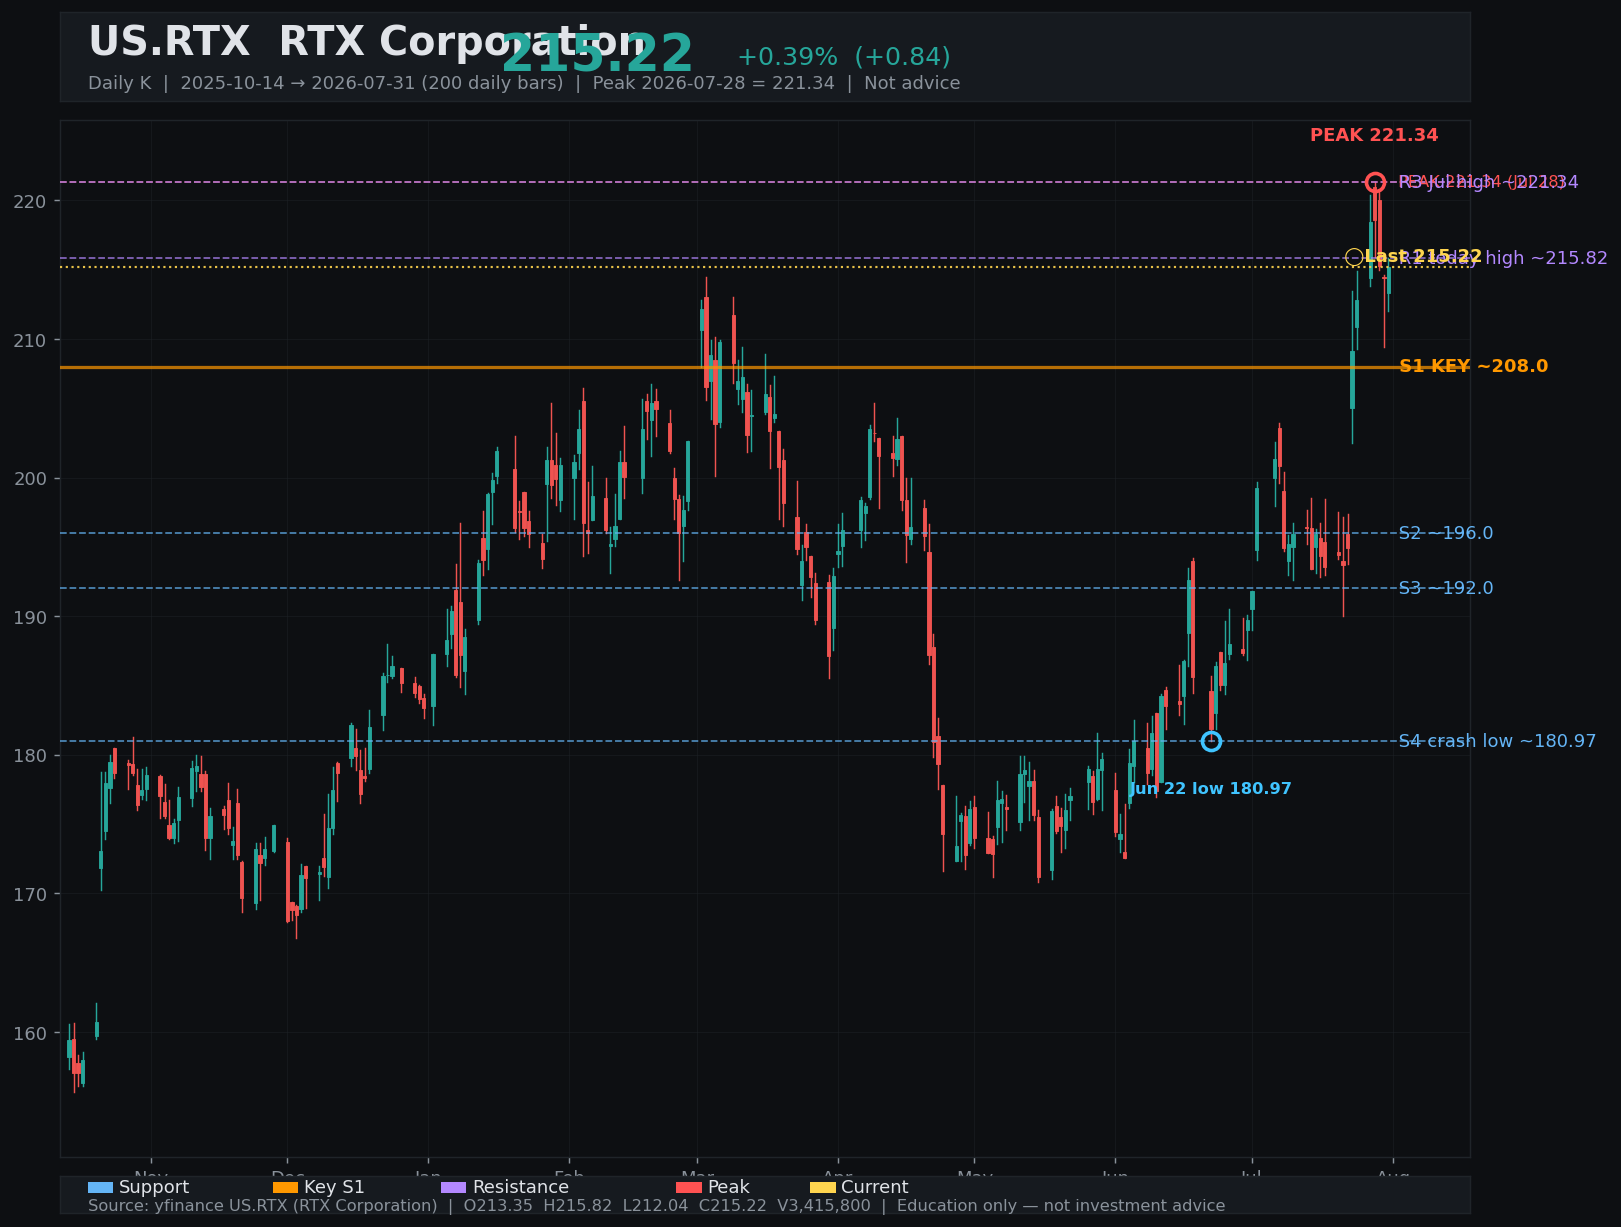Click the red 'PEAK 221.34' annotation above the chart

click(1374, 136)
